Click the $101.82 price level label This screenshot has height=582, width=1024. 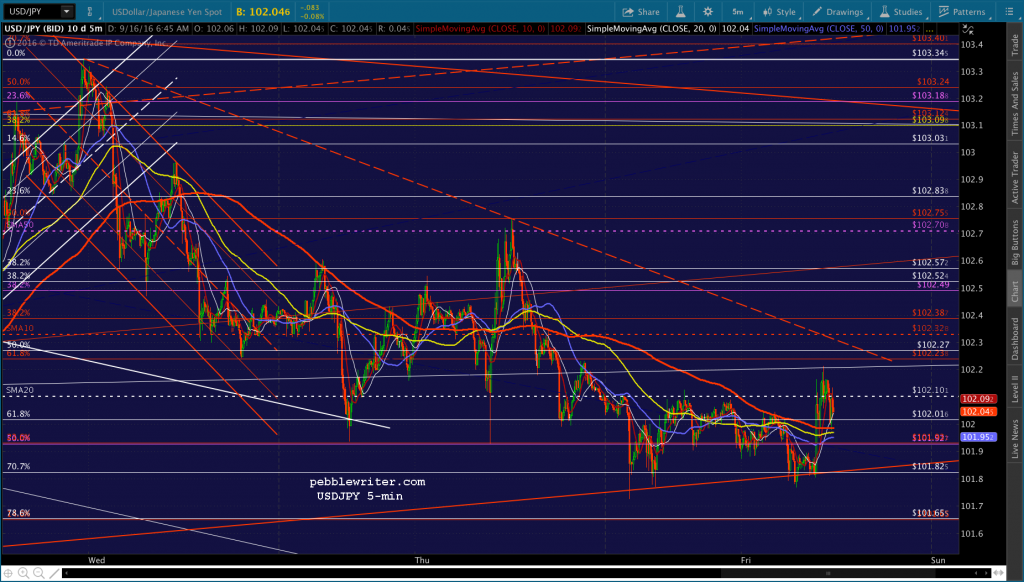coord(930,466)
